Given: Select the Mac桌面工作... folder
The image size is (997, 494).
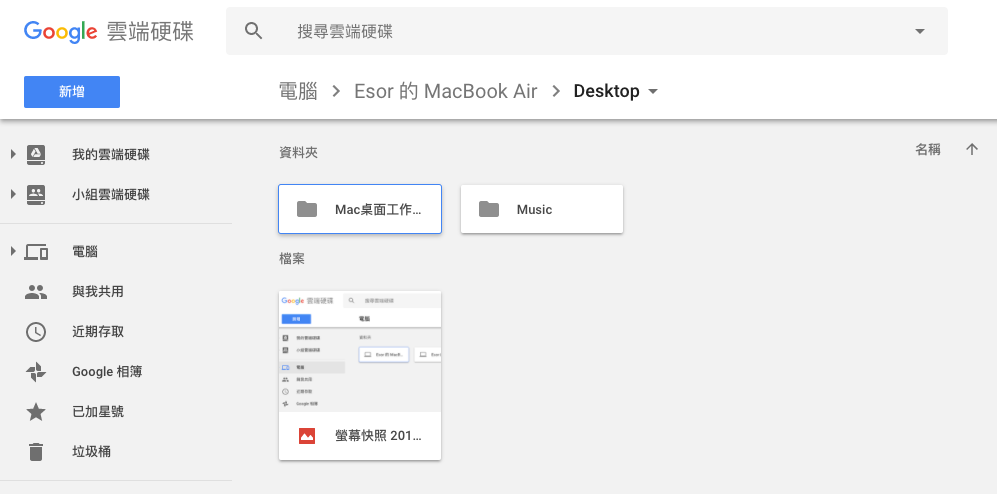Looking at the screenshot, I should [x=360, y=209].
